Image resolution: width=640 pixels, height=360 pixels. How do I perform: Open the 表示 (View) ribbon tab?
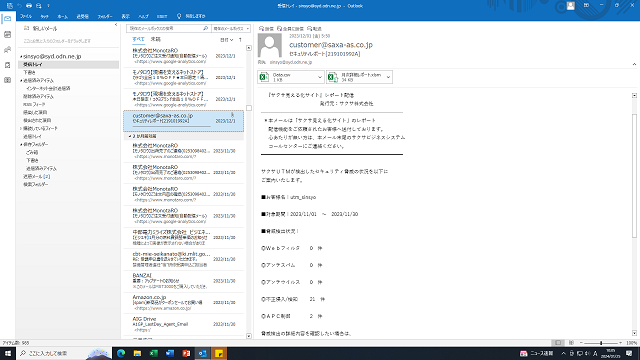tap(125, 16)
